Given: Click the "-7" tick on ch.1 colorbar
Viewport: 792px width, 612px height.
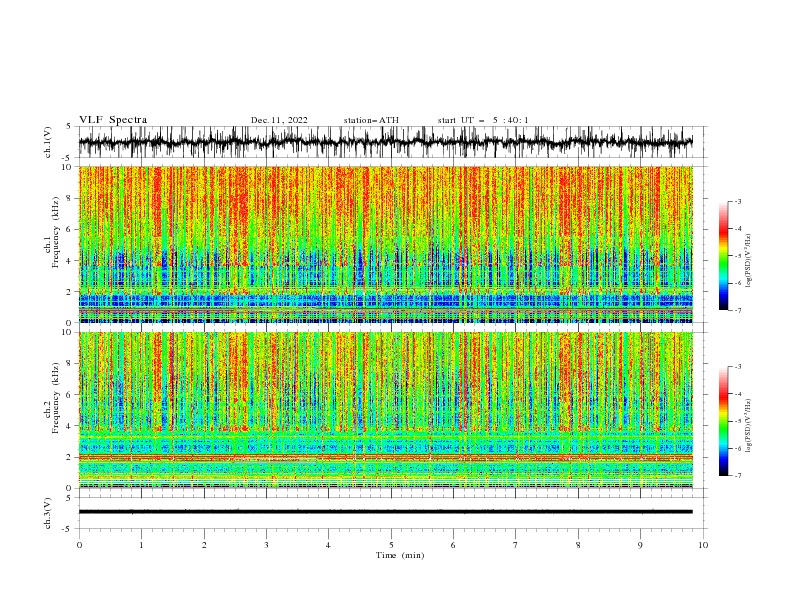Looking at the screenshot, I should tap(738, 310).
